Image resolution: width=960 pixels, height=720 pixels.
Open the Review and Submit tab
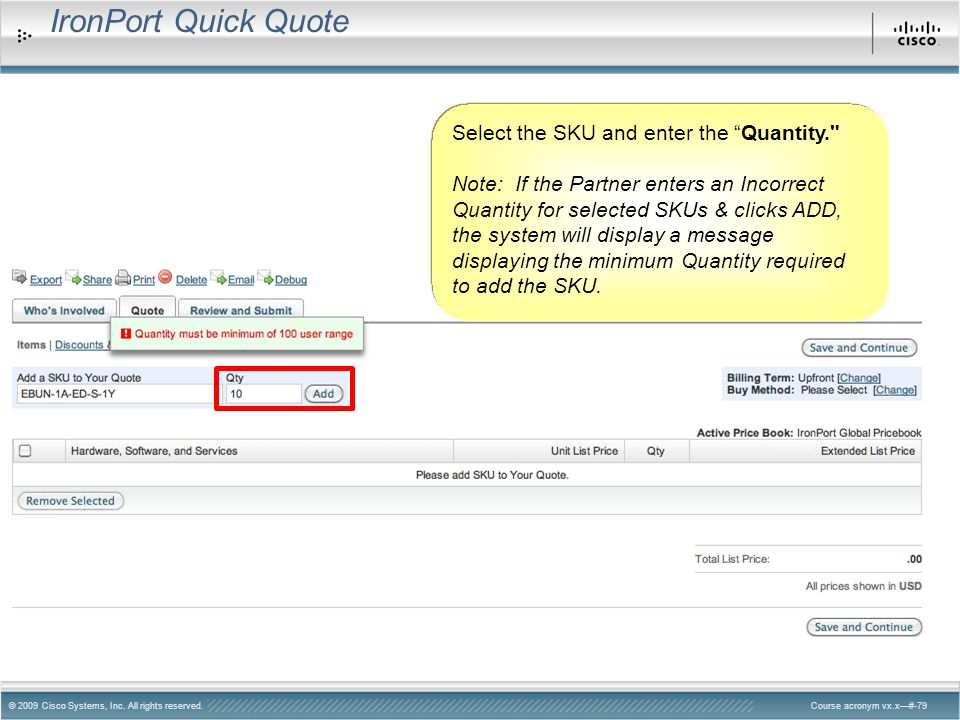point(241,311)
